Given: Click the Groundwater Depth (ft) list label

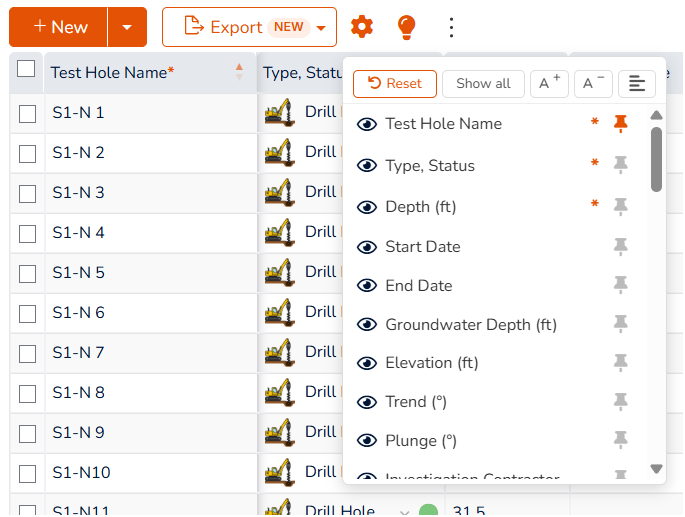Looking at the screenshot, I should pos(471,325).
